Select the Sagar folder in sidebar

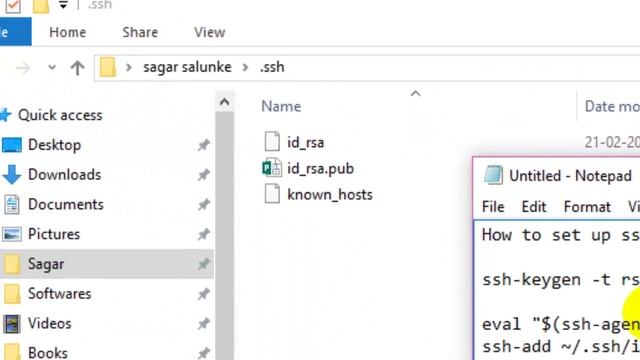click(107, 264)
